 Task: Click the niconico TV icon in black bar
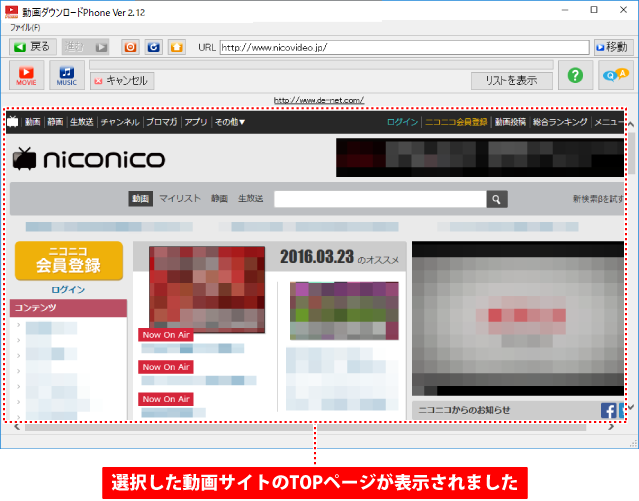[x=13, y=121]
